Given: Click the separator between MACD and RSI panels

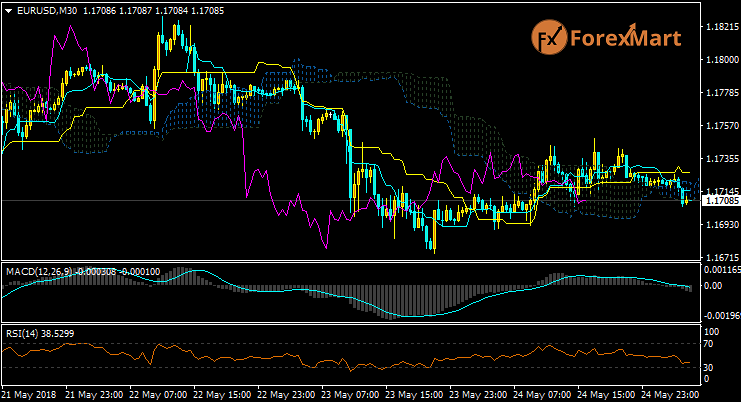Looking at the screenshot, I should click(x=350, y=323).
